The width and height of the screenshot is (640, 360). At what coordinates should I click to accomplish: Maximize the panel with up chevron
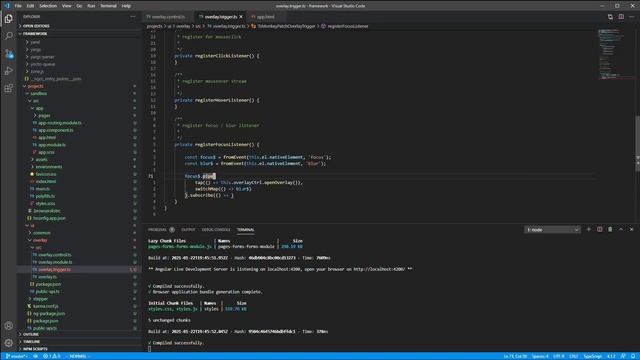tap(621, 229)
